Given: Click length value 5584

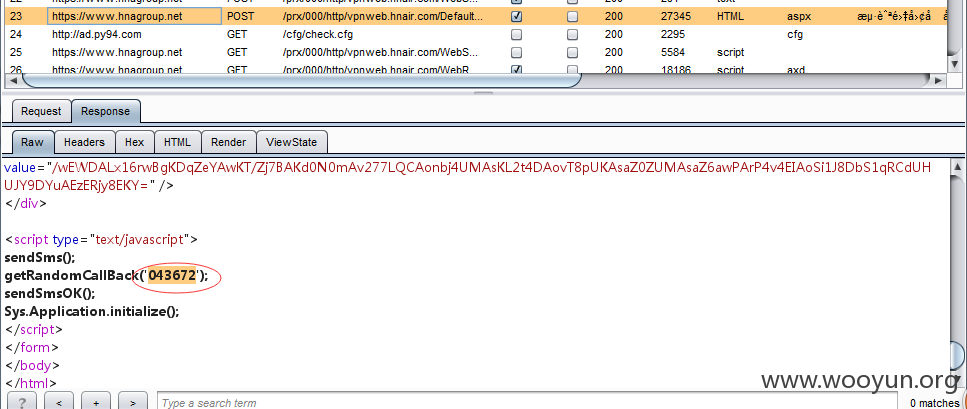Looking at the screenshot, I should coord(671,52).
